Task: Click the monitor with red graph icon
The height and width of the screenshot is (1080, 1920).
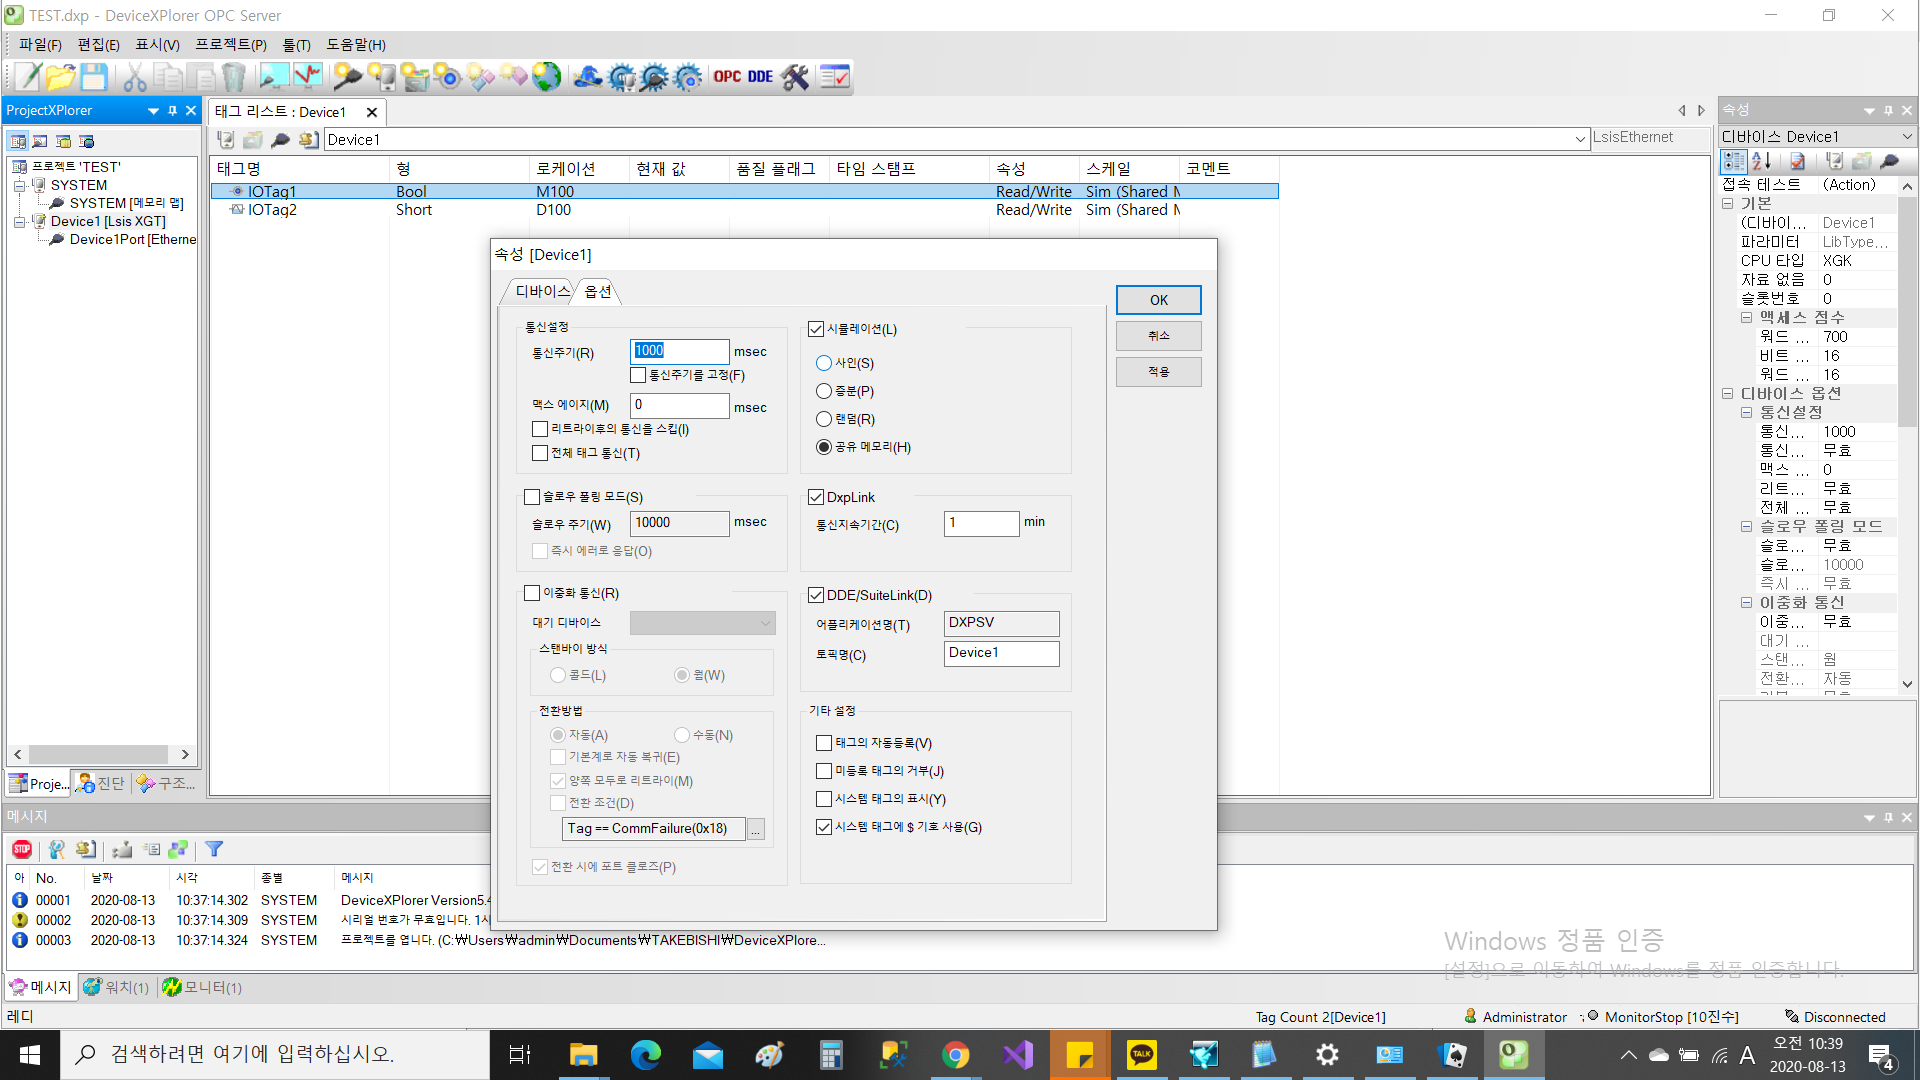Action: click(x=307, y=77)
